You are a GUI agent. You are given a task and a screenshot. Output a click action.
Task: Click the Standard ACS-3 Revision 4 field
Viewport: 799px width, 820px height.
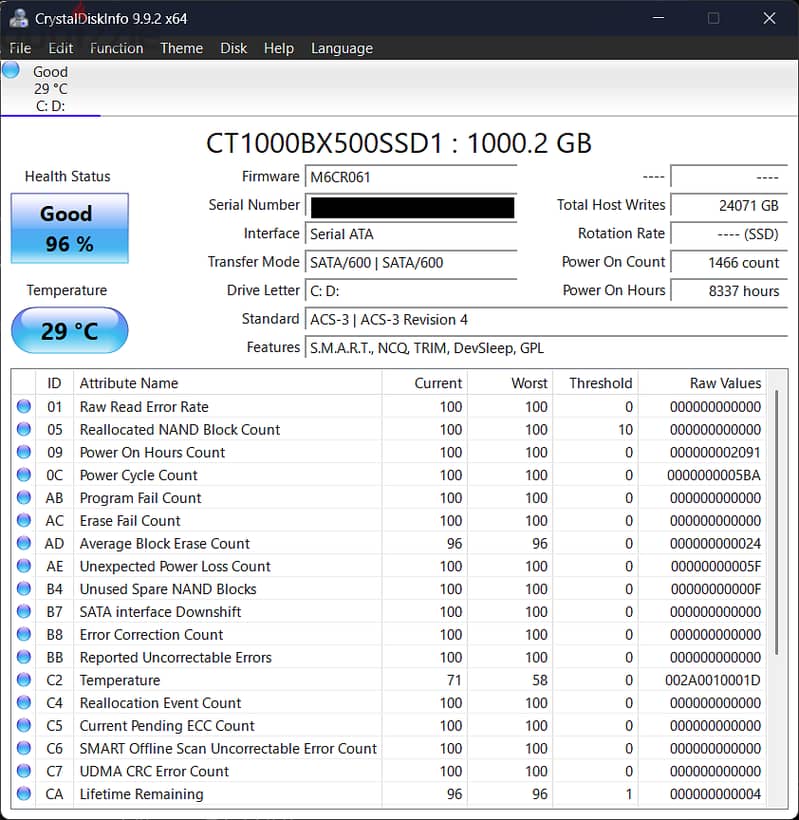point(546,320)
